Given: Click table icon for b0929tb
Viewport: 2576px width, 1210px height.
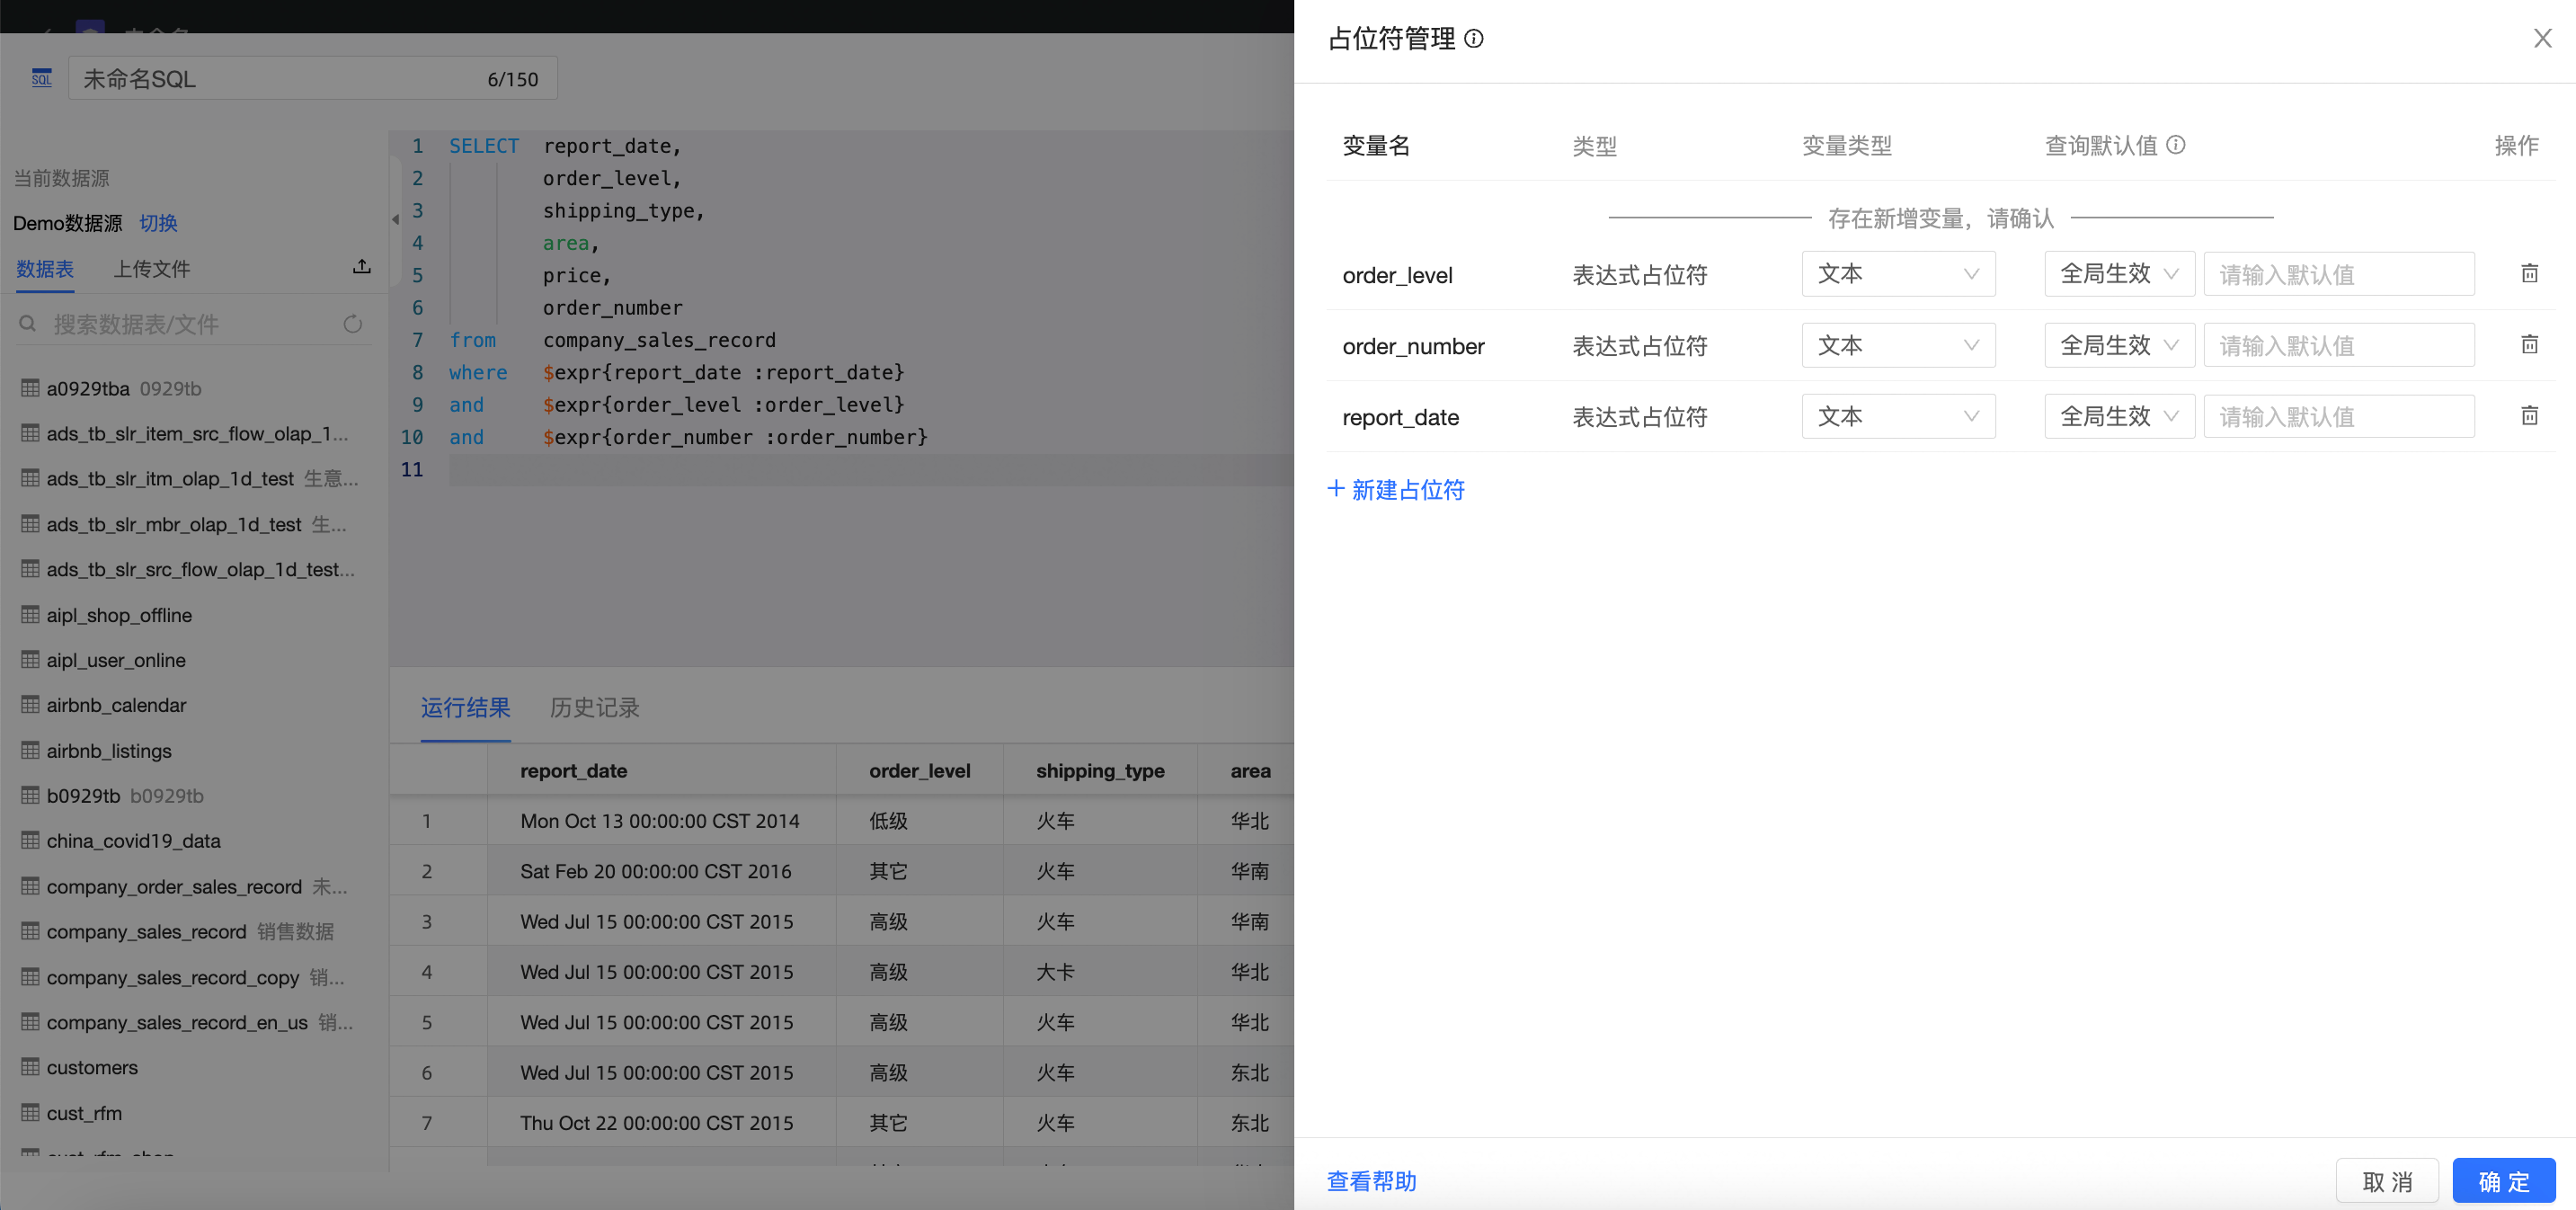Looking at the screenshot, I should pyautogui.click(x=31, y=796).
